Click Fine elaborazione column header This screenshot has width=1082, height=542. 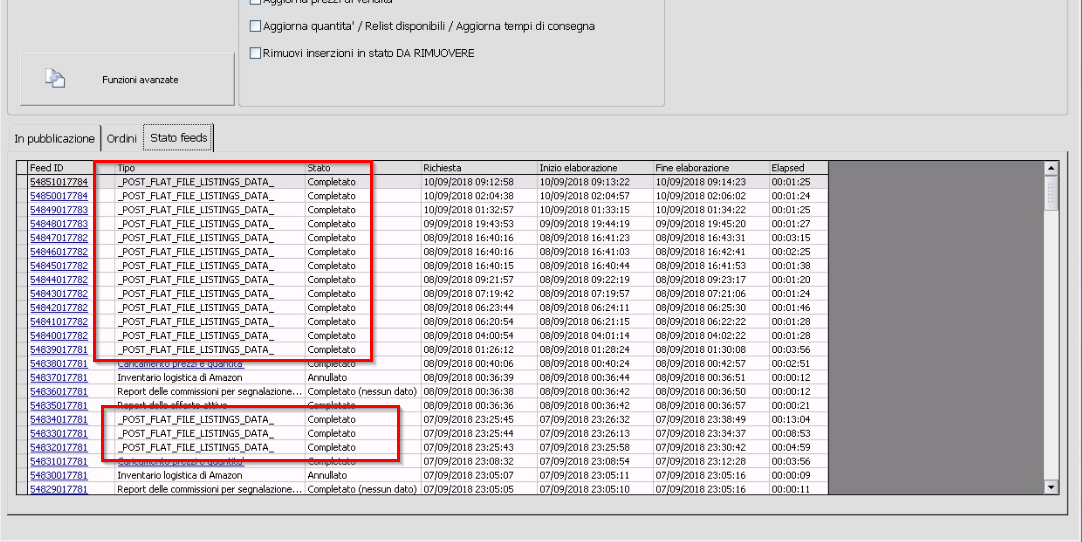711,167
